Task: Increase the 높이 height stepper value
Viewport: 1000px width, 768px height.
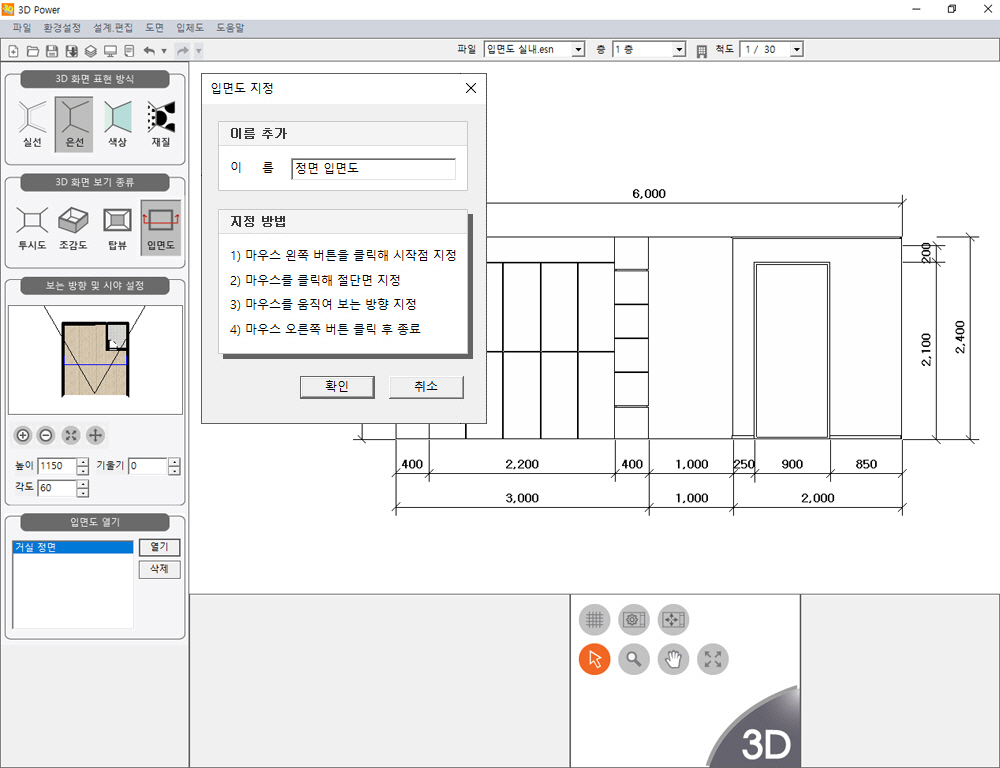Action: 83,462
